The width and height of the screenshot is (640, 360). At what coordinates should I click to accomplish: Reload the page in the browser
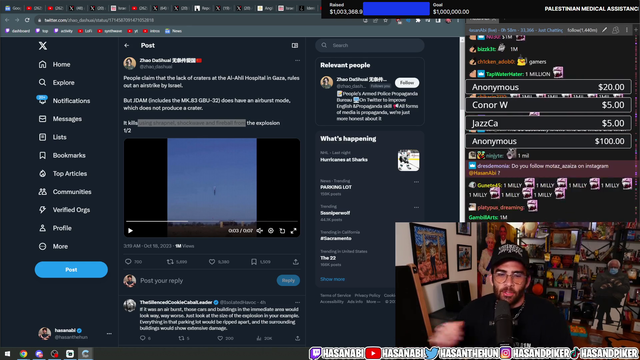click(27, 20)
